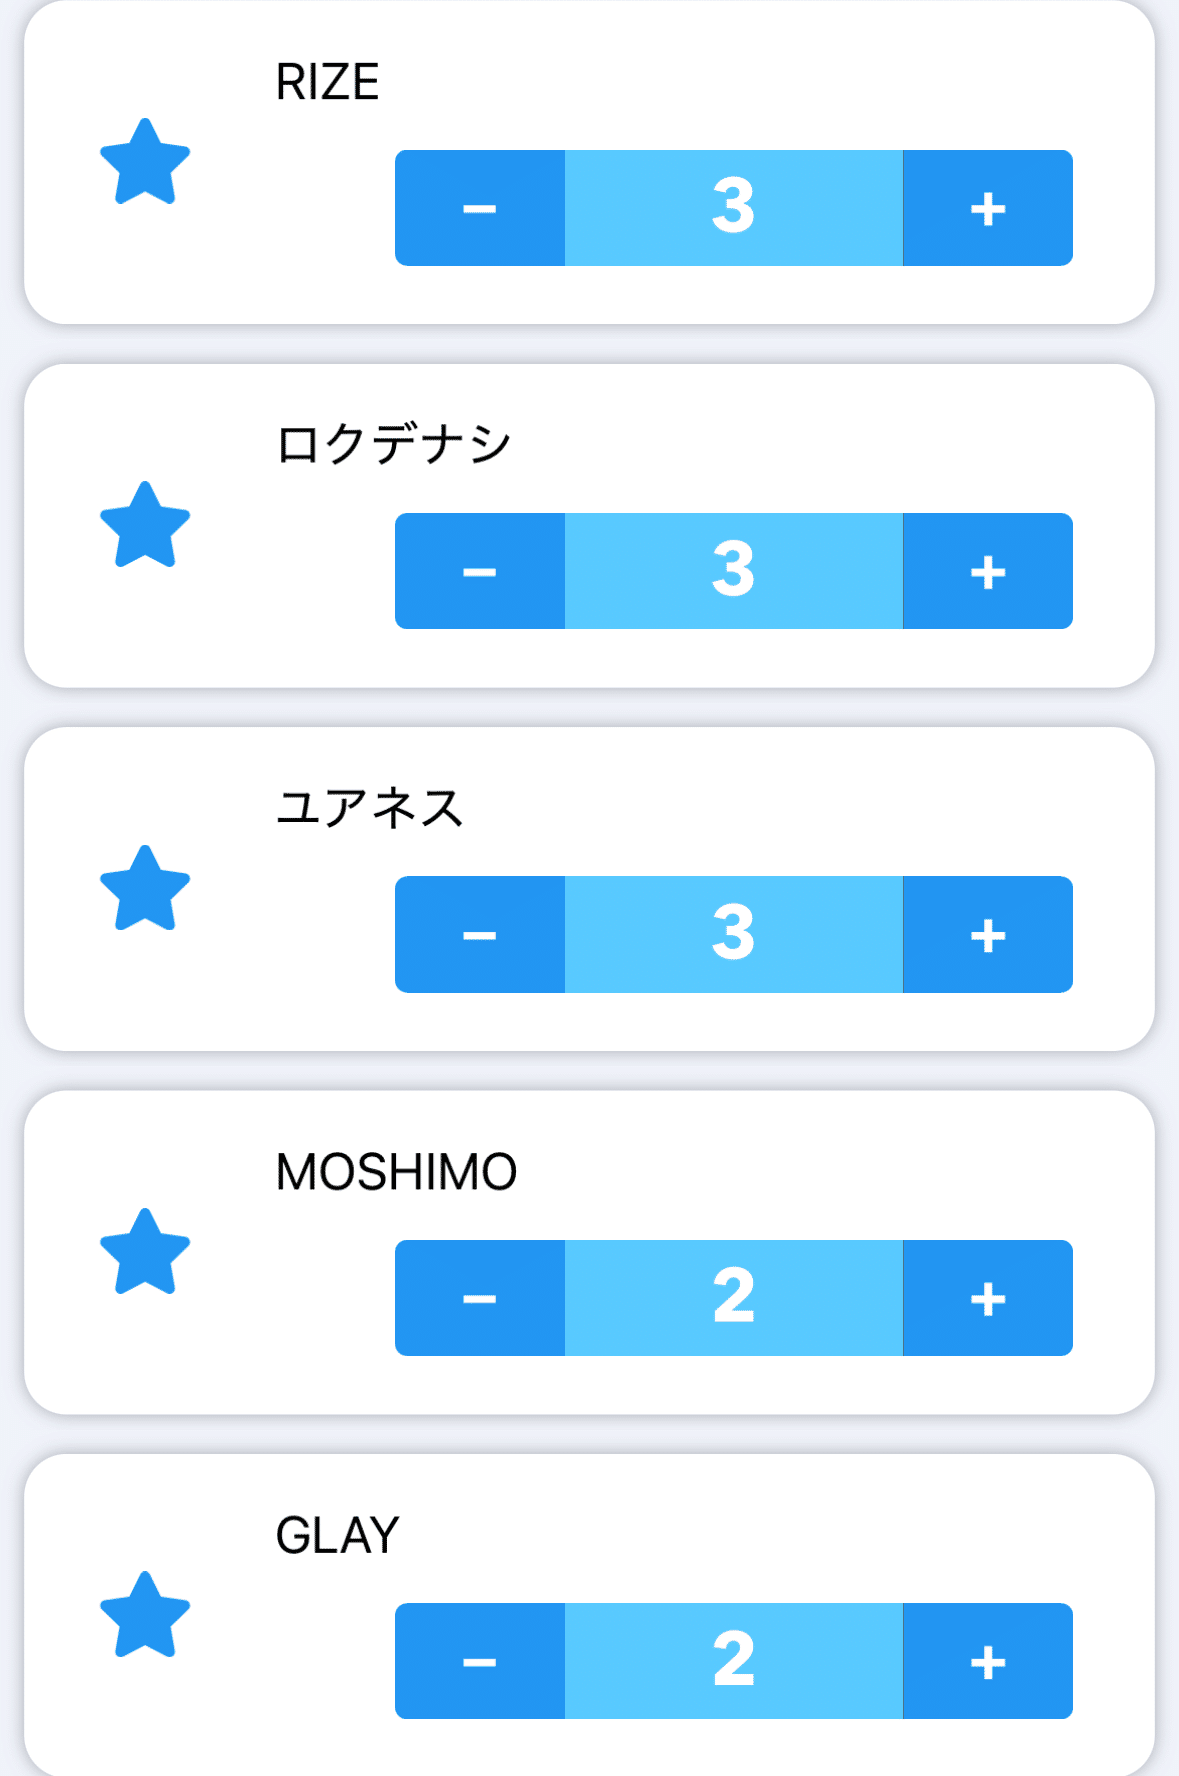1179x1776 pixels.
Task: Select the RIZE count value 3
Action: pyautogui.click(x=733, y=208)
